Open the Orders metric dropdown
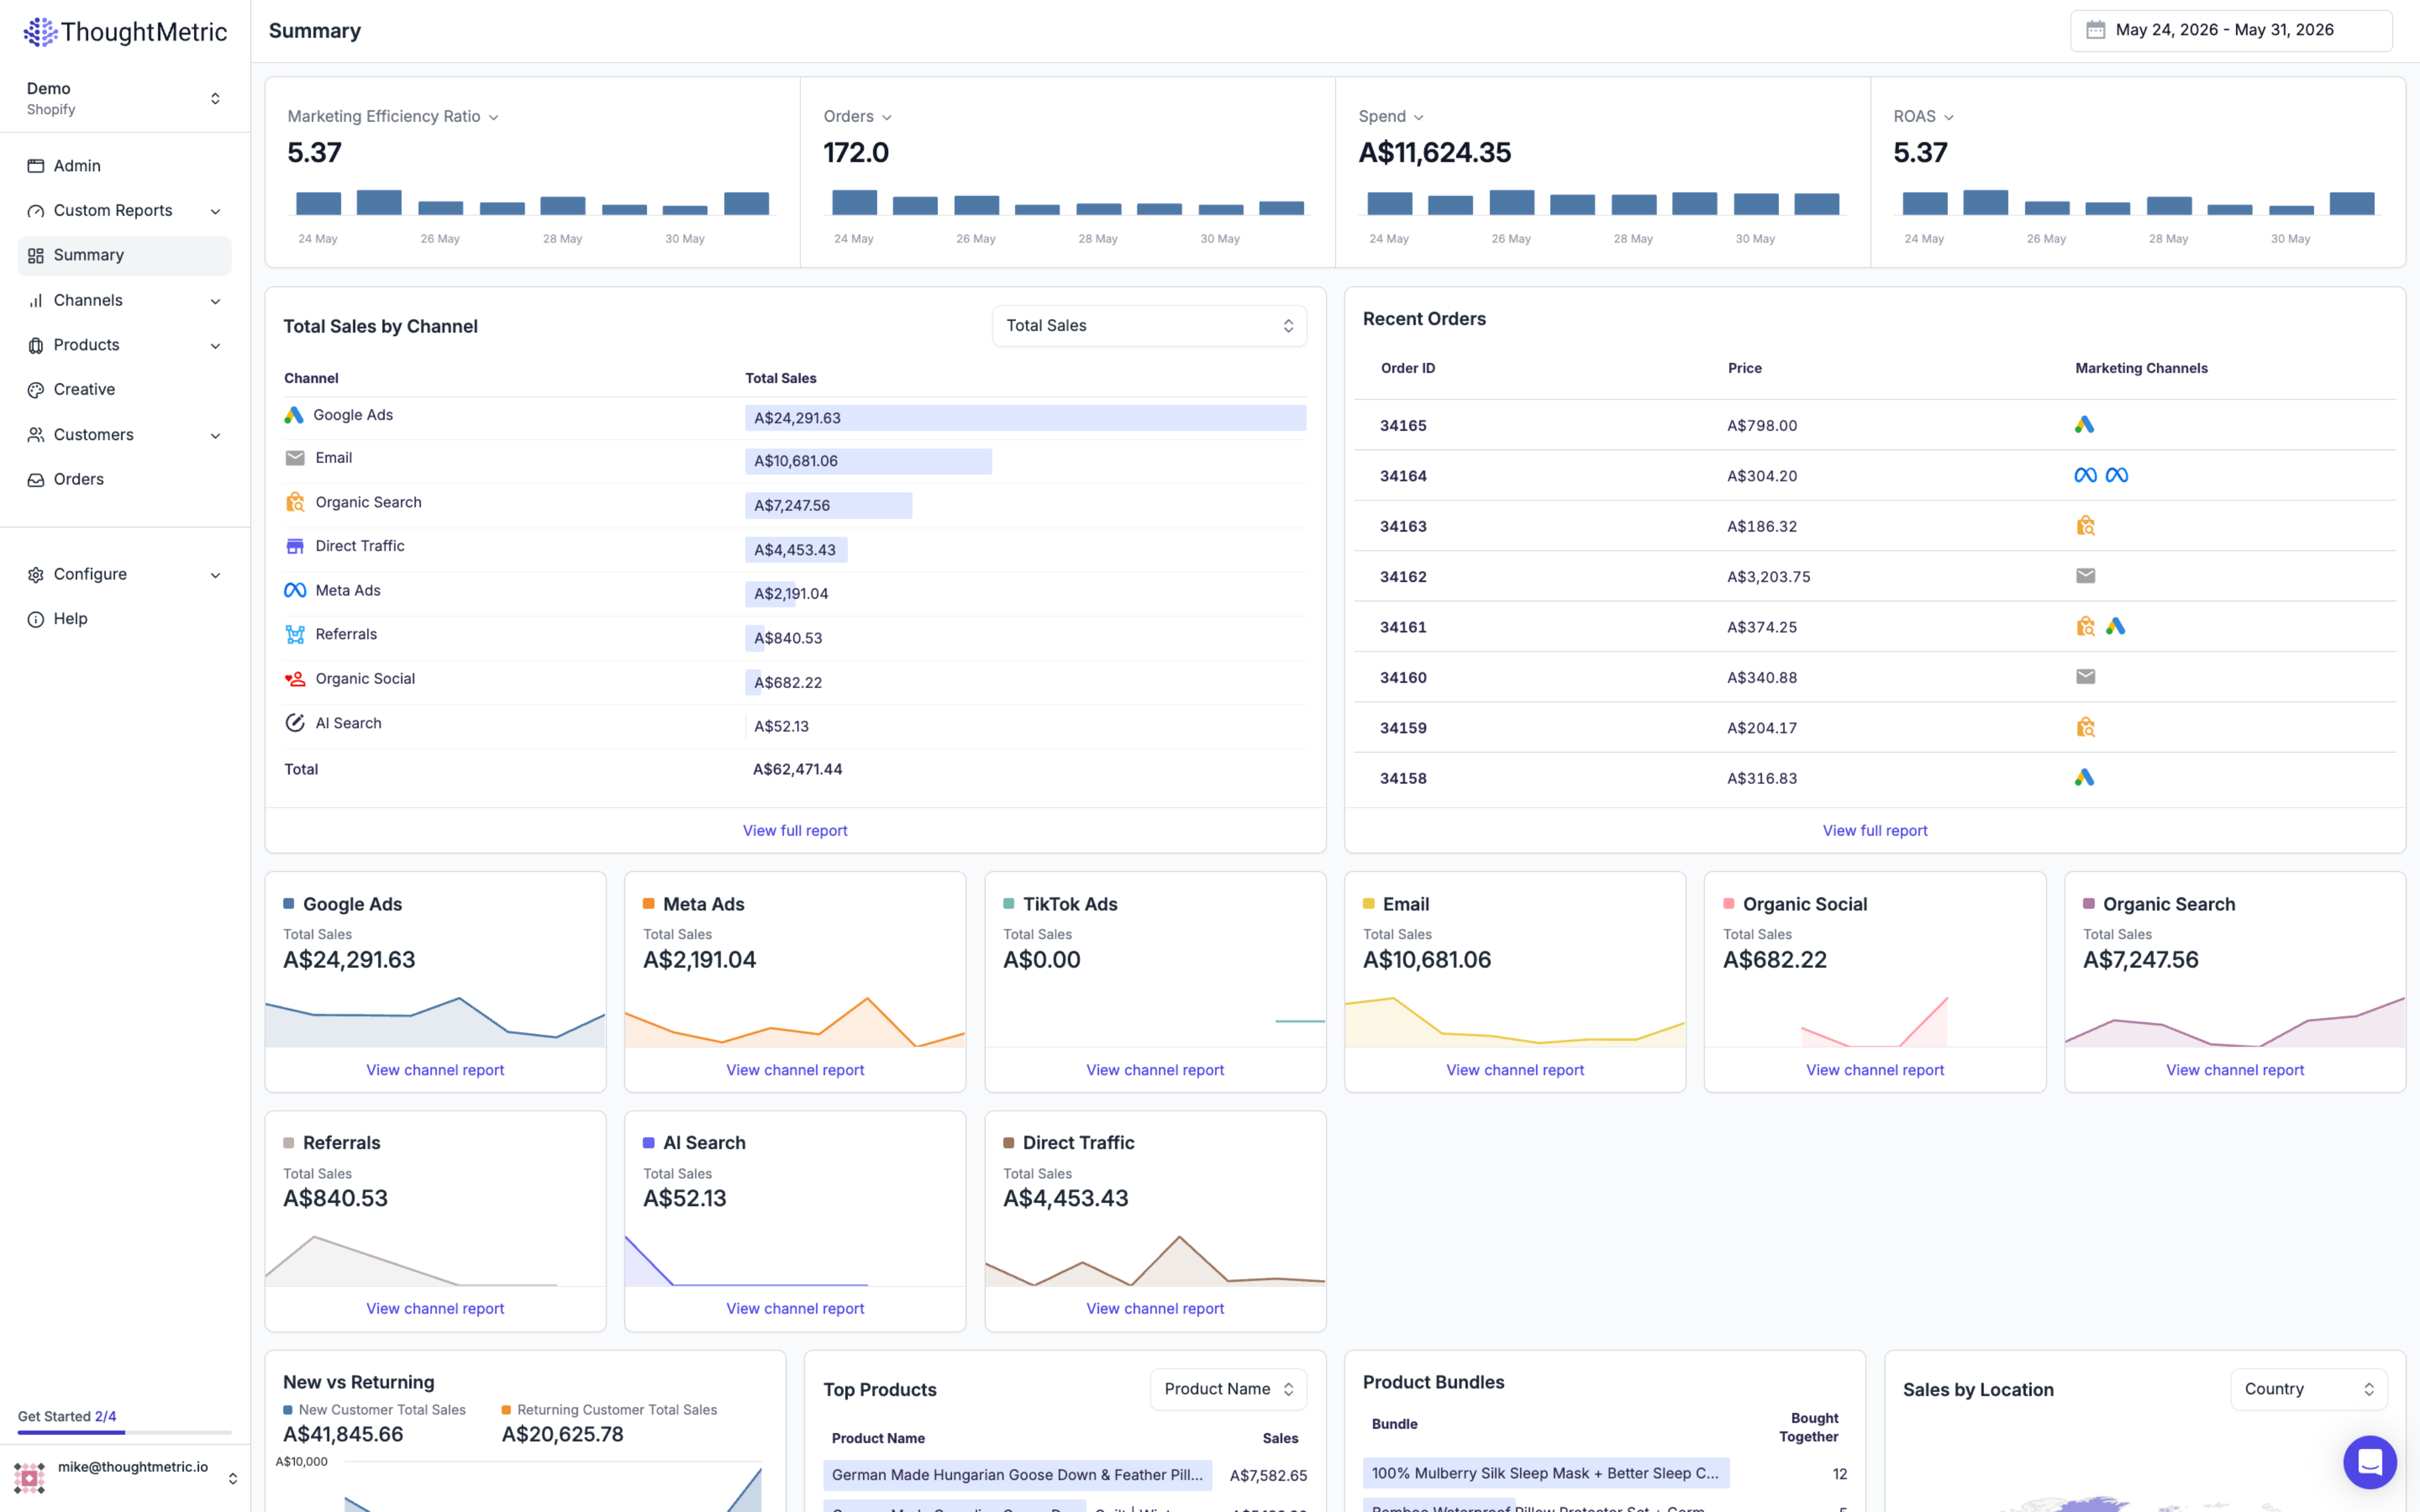Image resolution: width=2420 pixels, height=1512 pixels. tap(857, 117)
